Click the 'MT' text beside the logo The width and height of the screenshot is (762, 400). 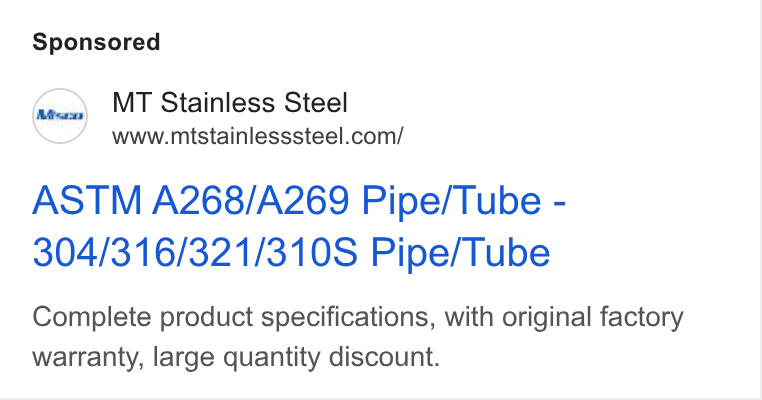[x=132, y=103]
